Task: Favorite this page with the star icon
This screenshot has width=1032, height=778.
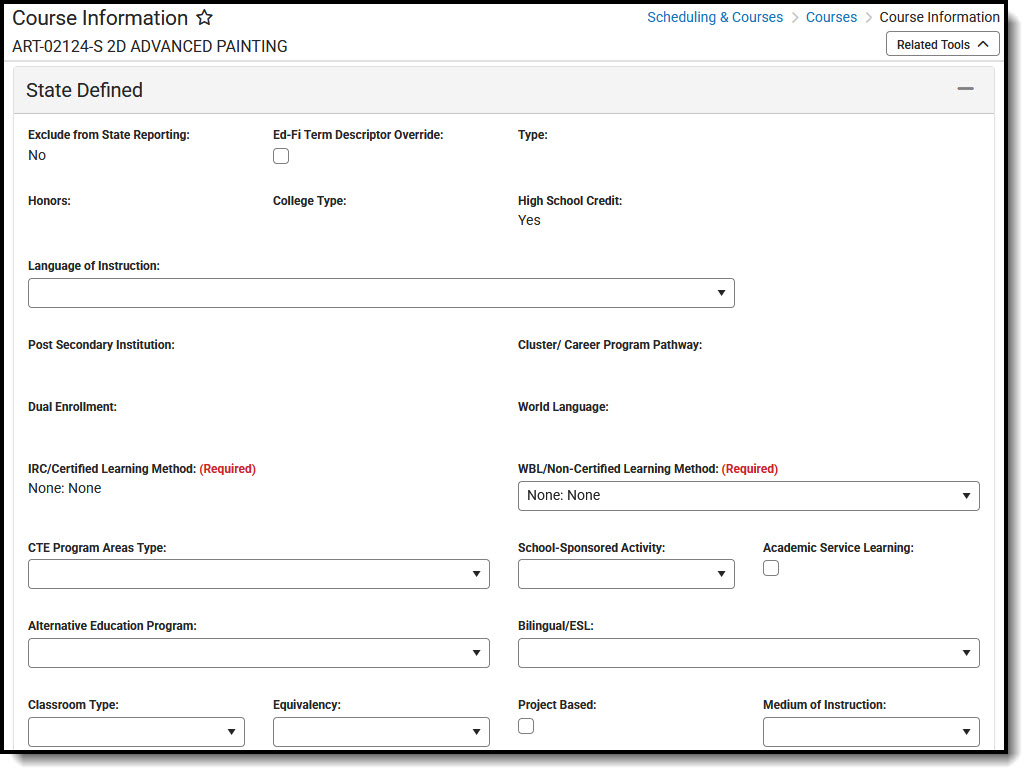Action: tap(204, 19)
